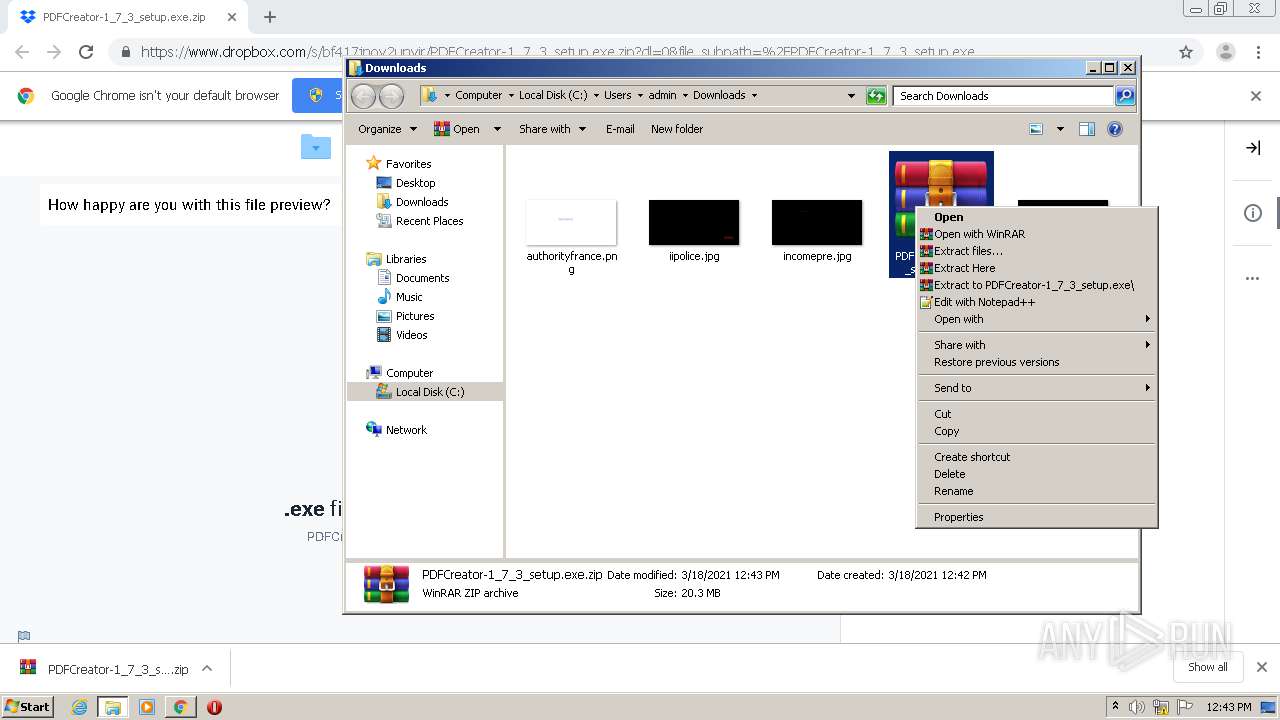Screen dimensions: 1280x720
Task: Choose Copy from context menu
Action: coord(1036,431)
